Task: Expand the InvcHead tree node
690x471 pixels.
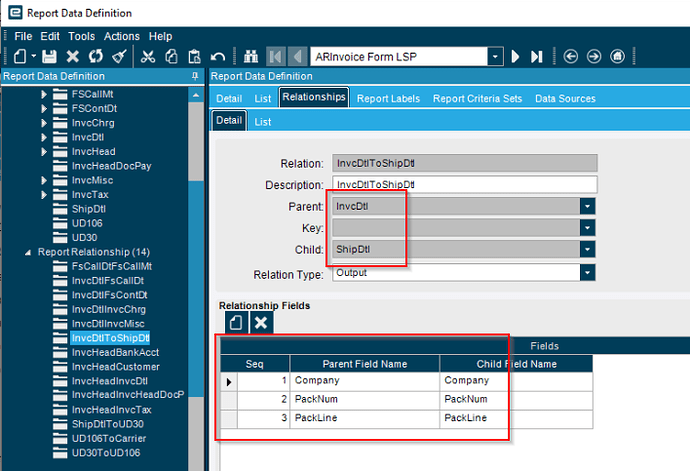Action: click(44, 151)
